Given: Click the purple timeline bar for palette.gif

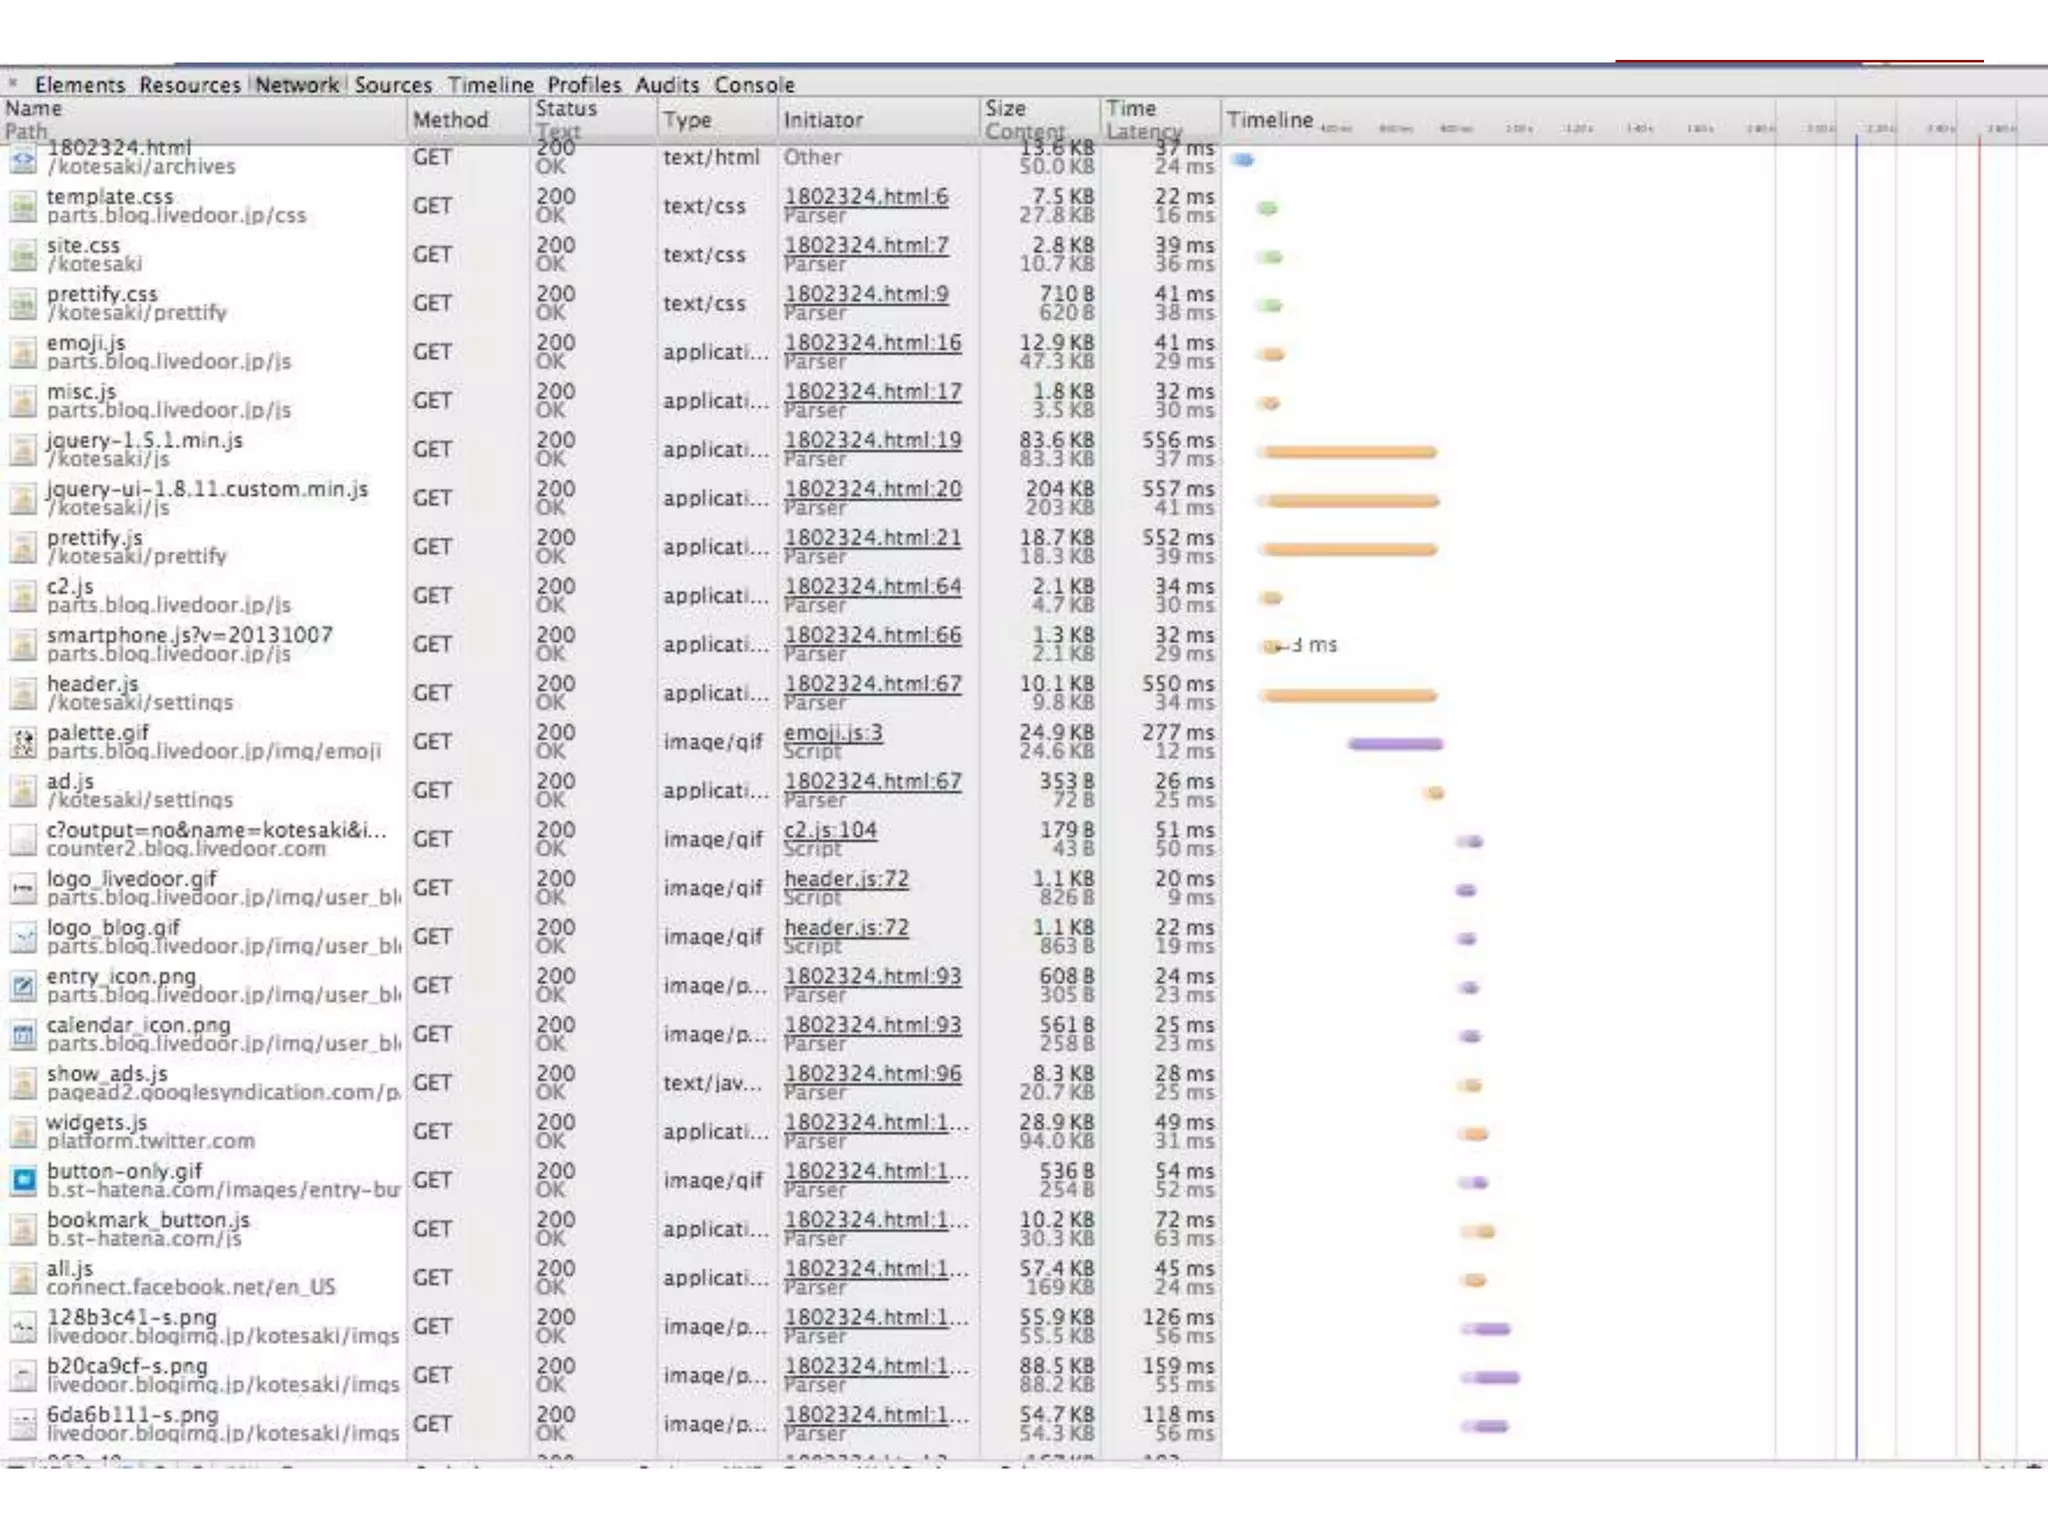Looking at the screenshot, I should click(1395, 744).
